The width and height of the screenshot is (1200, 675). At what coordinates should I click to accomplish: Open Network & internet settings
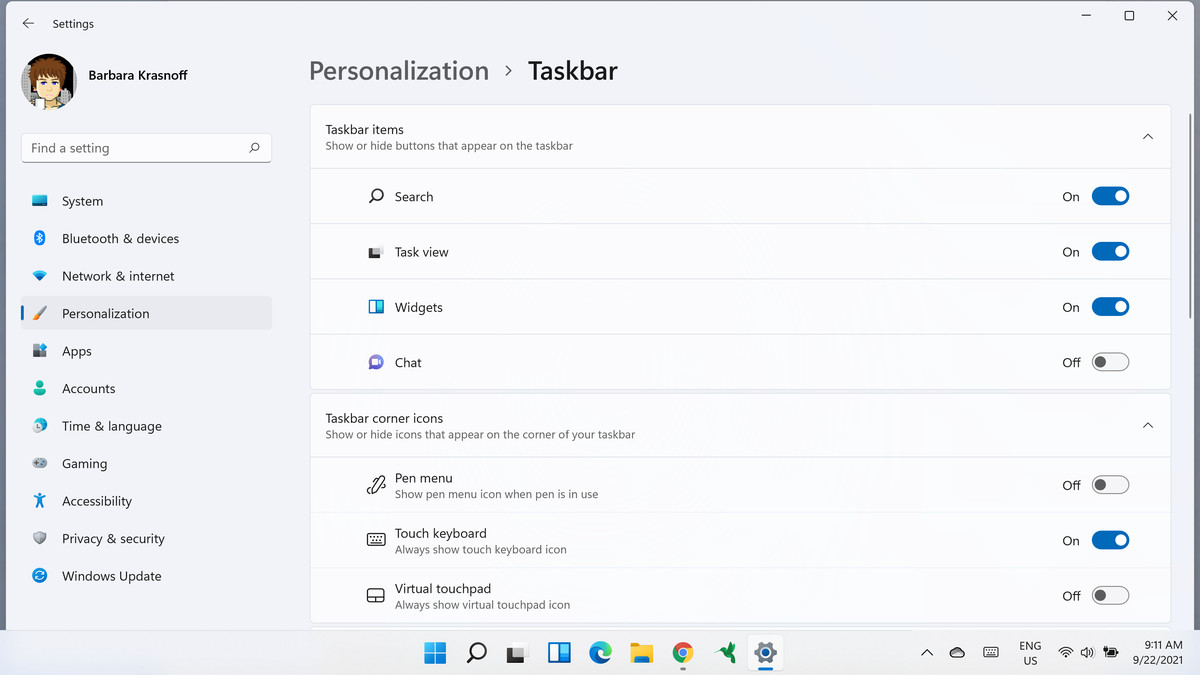pyautogui.click(x=146, y=276)
